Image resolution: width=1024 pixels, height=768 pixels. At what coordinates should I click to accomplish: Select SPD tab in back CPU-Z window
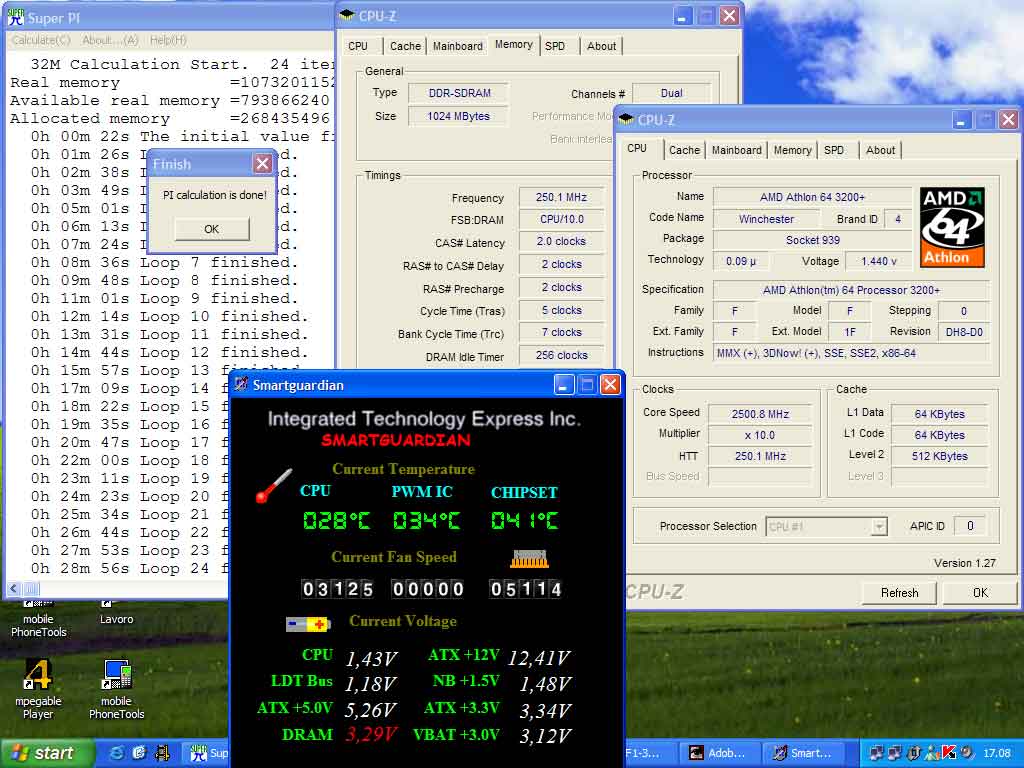(555, 46)
